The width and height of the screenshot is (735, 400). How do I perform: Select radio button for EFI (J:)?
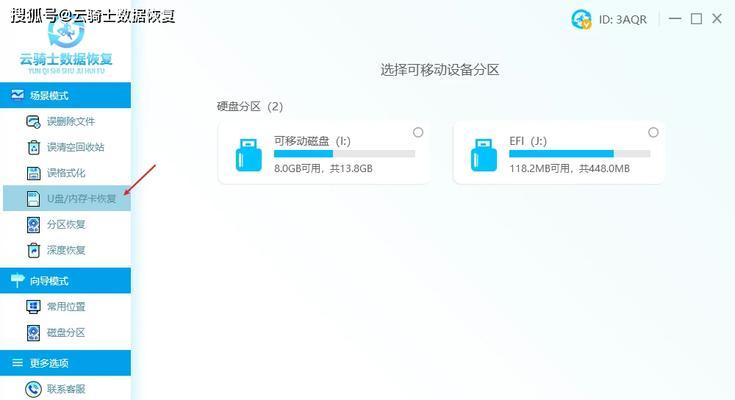tap(653, 133)
